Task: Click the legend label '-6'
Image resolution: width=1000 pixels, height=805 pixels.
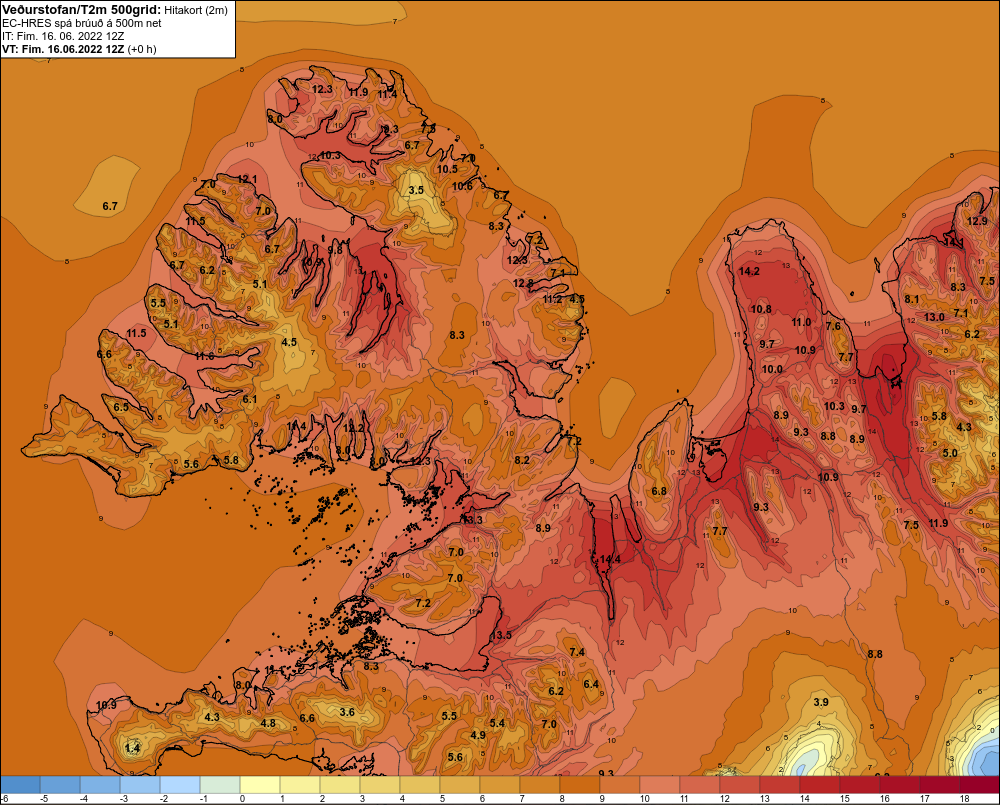Action: pos(4,799)
